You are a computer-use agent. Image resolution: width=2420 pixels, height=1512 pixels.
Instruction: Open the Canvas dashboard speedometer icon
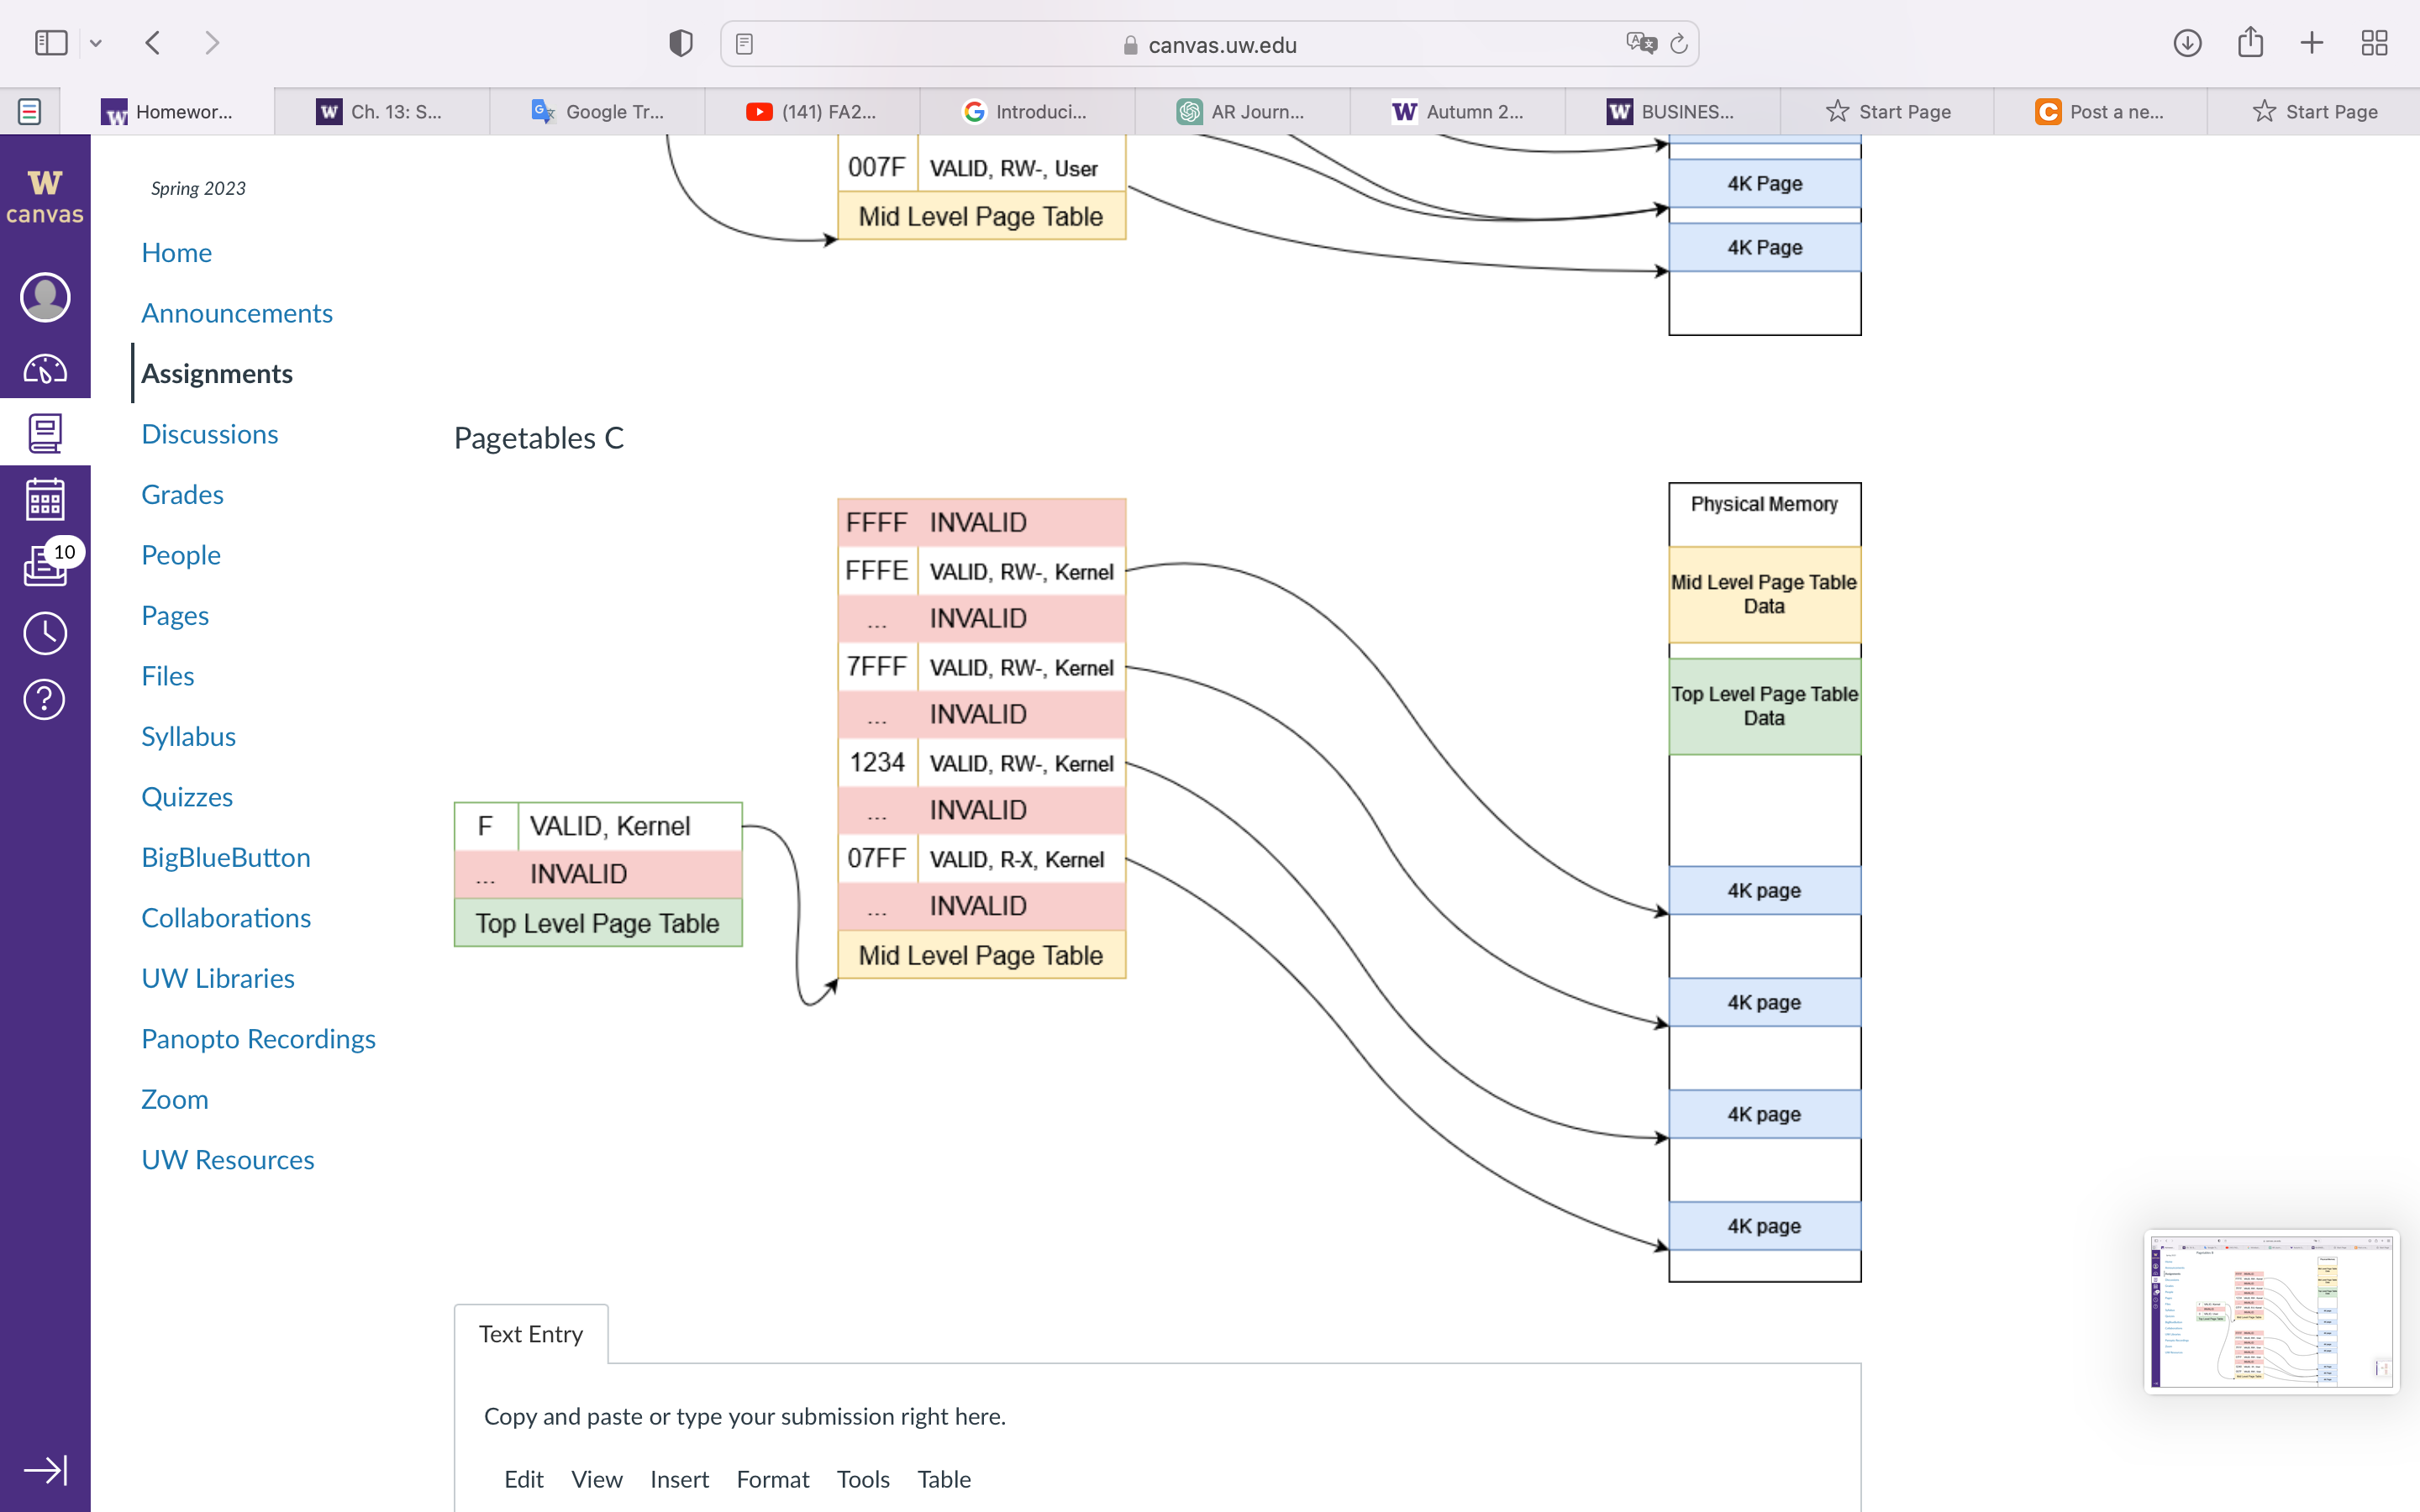point(45,368)
